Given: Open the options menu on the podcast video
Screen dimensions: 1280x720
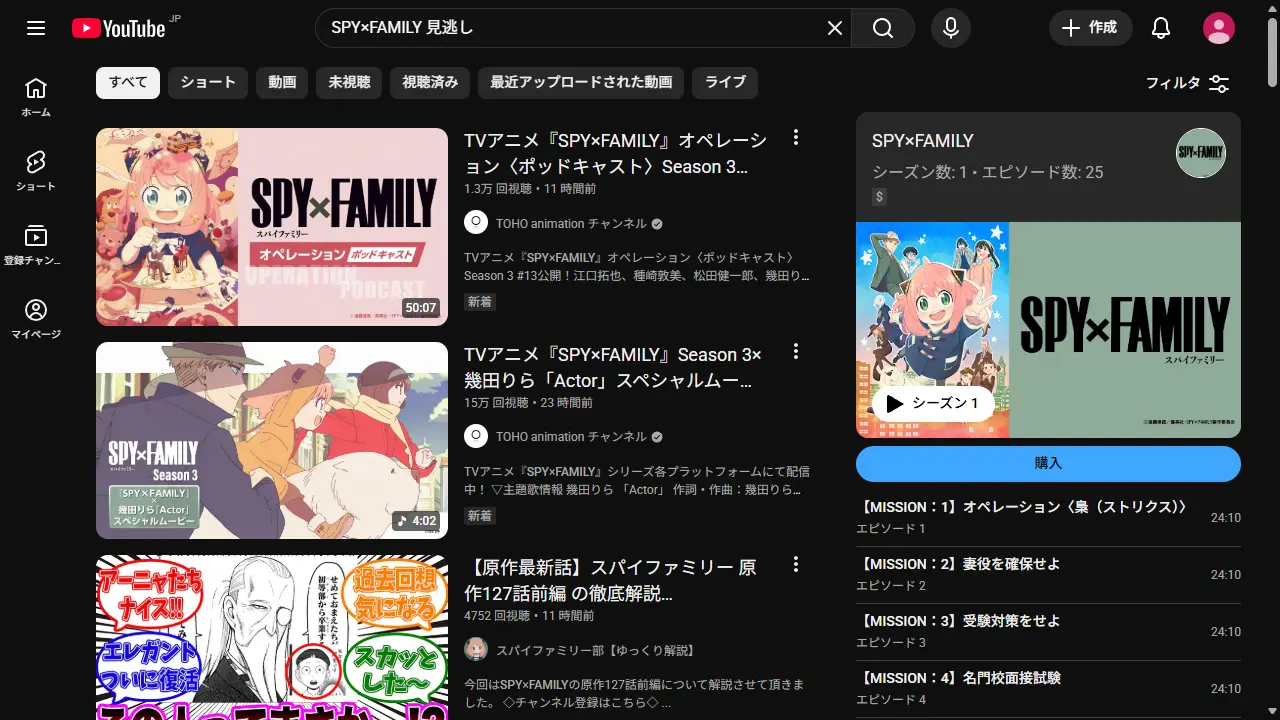Looking at the screenshot, I should 795,137.
